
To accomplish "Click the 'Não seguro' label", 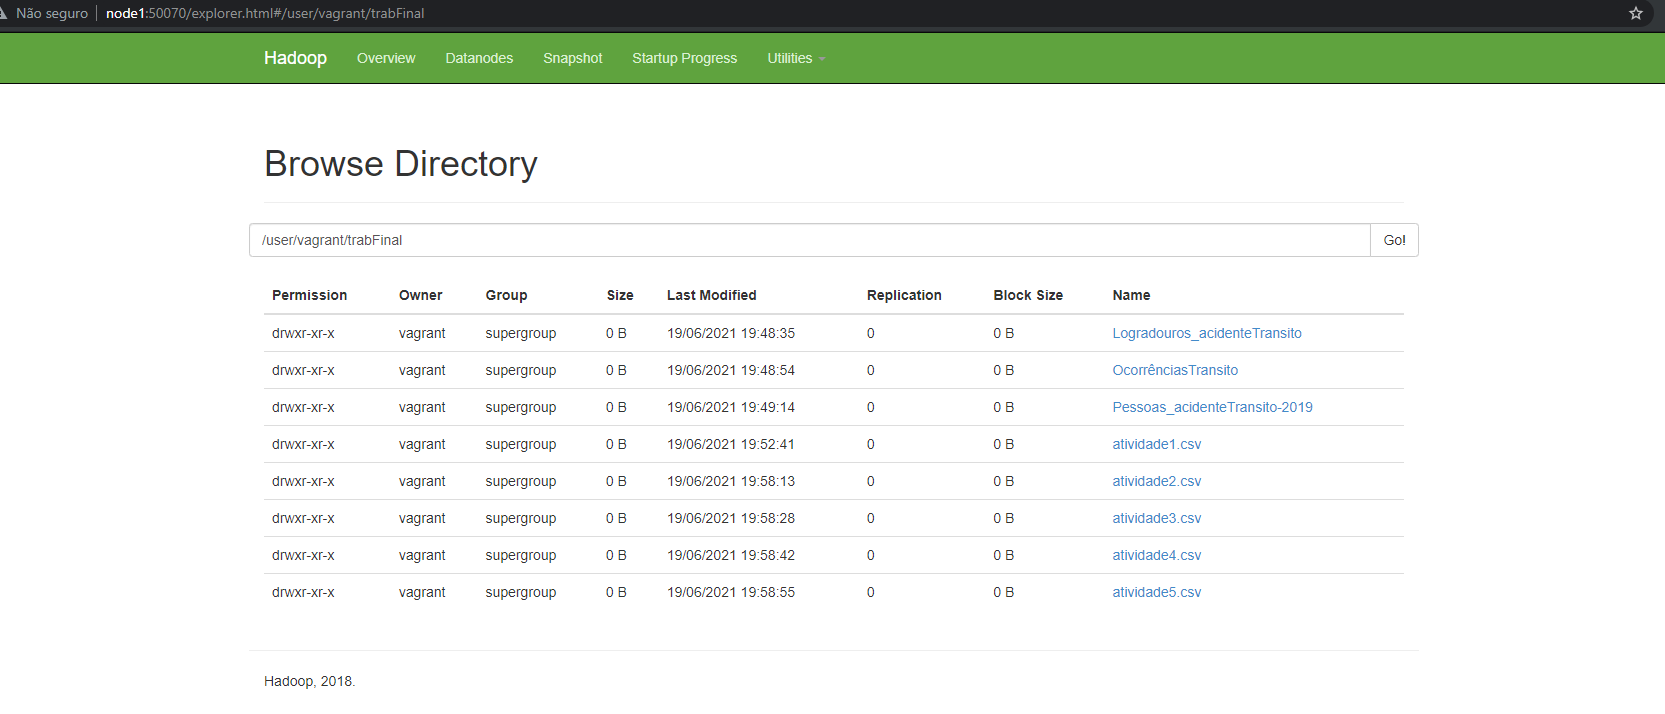I will 52,13.
